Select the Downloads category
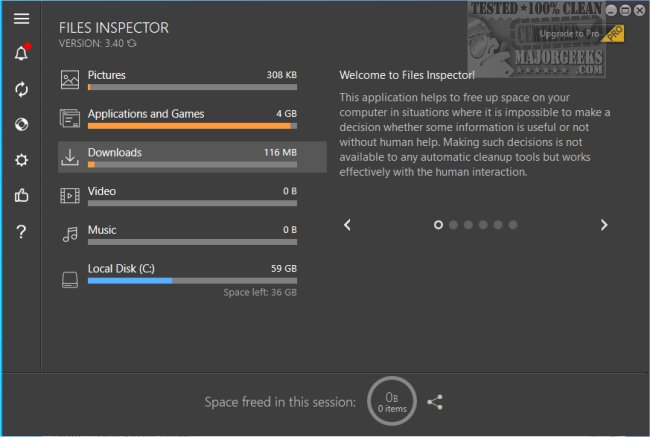 pyautogui.click(x=192, y=157)
